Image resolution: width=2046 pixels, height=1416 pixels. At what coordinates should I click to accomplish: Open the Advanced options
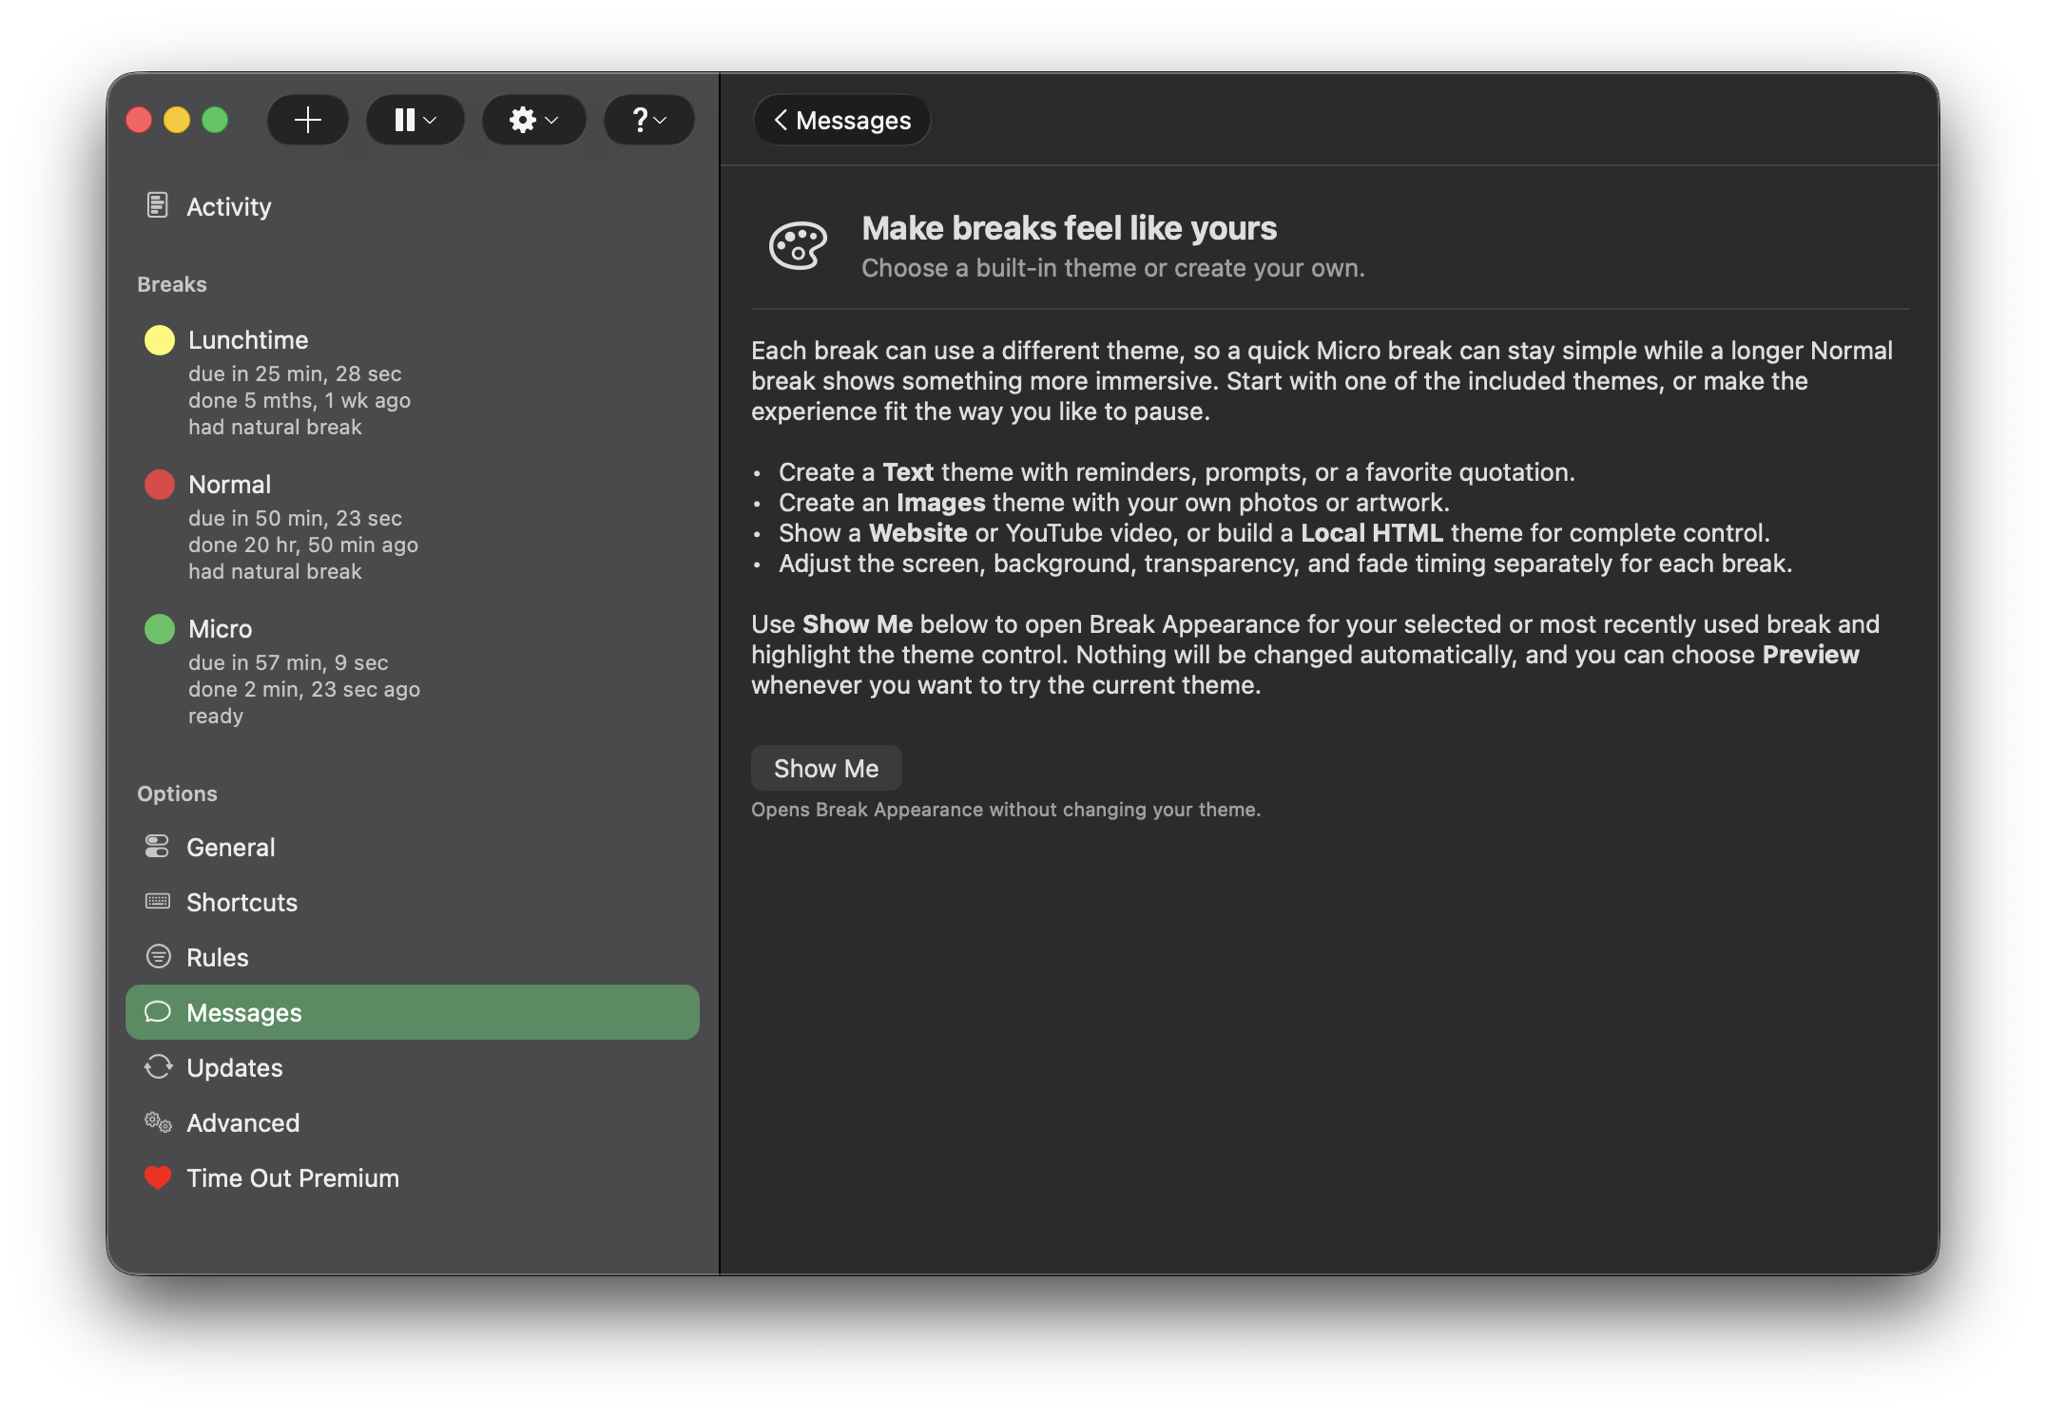coord(412,1123)
